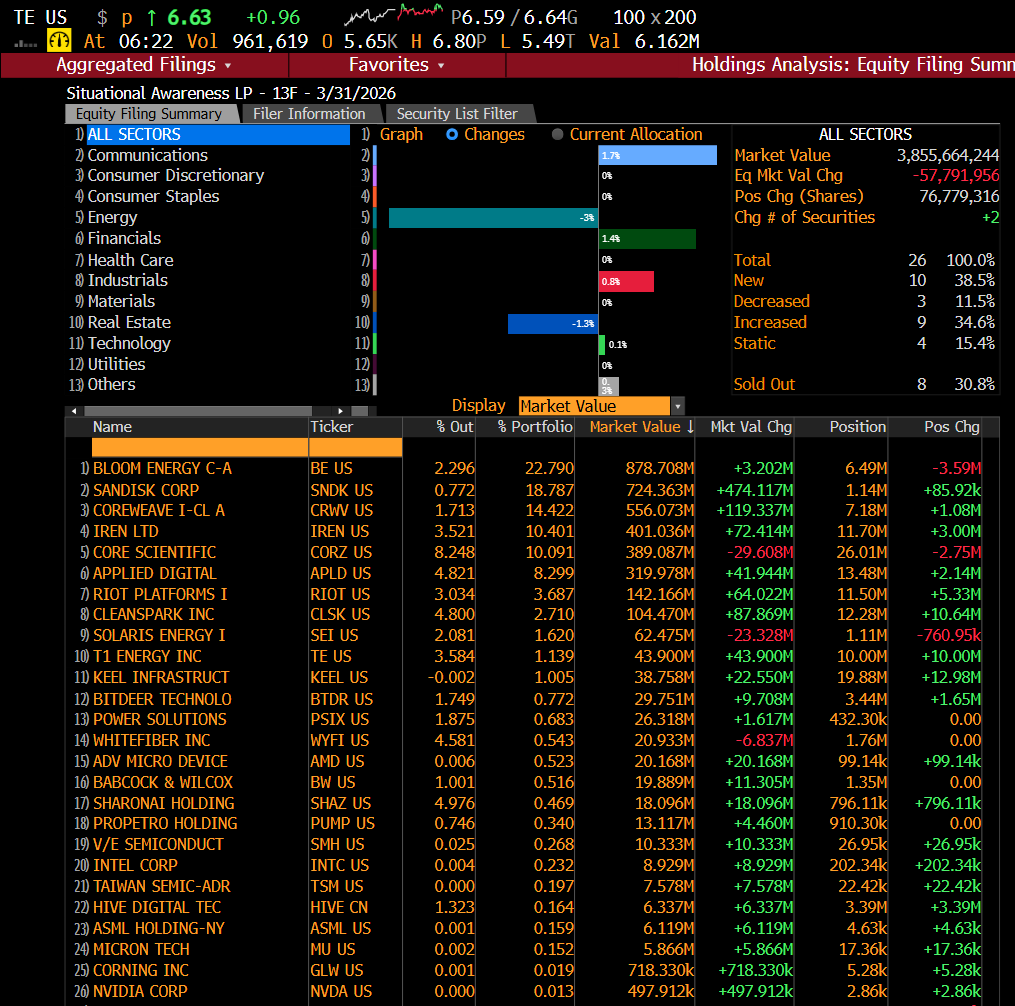Sort by Pos Chg column header
1015x1006 pixels.
pyautogui.click(x=935, y=427)
